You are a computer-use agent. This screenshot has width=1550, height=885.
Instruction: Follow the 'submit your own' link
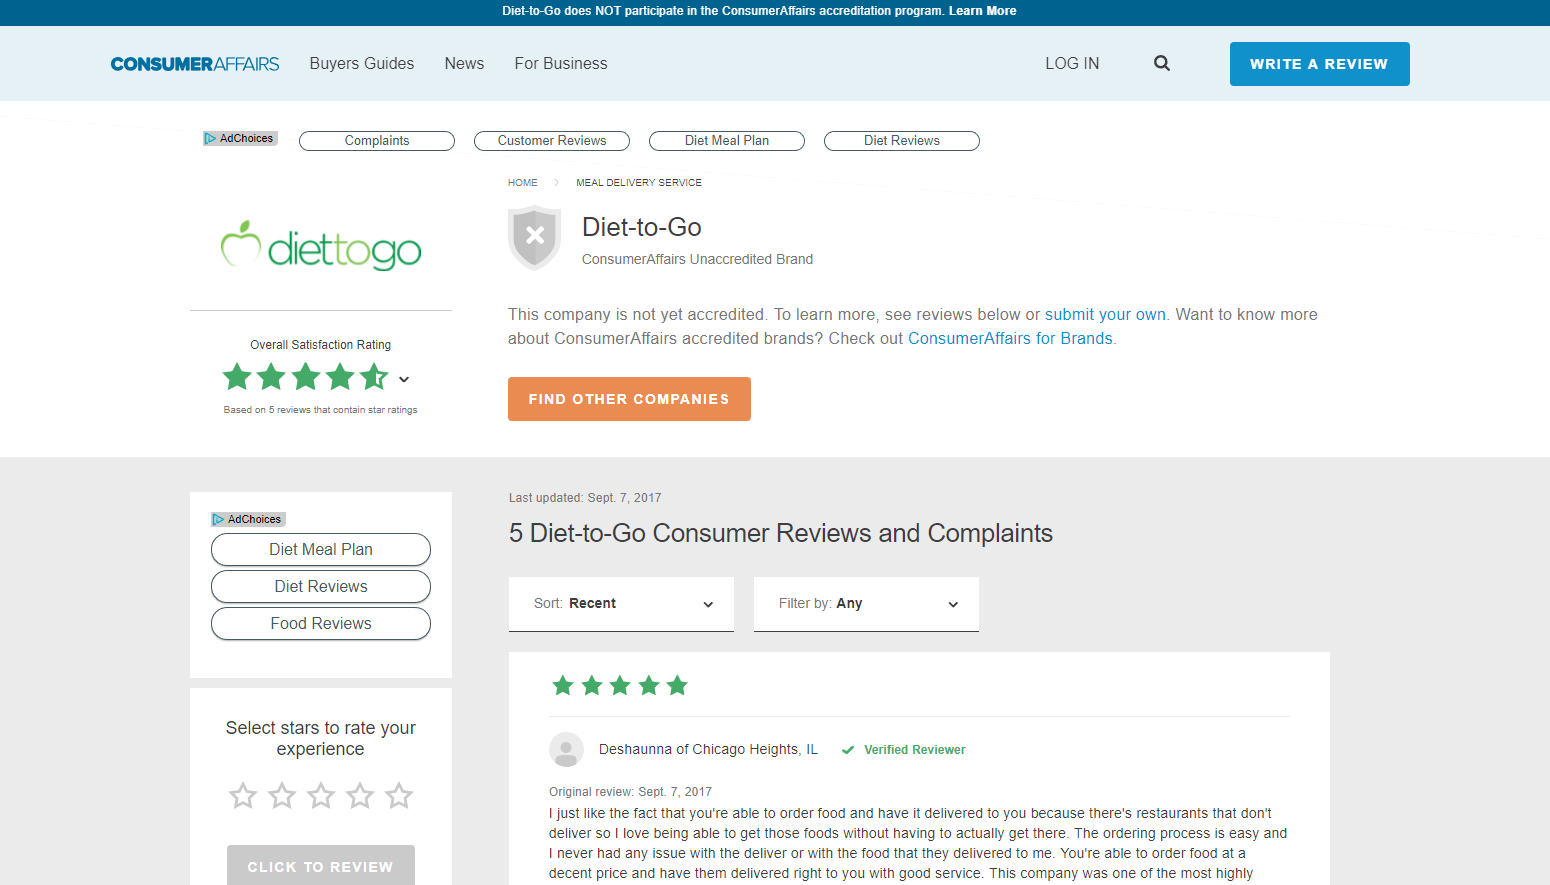pyautogui.click(x=1105, y=314)
